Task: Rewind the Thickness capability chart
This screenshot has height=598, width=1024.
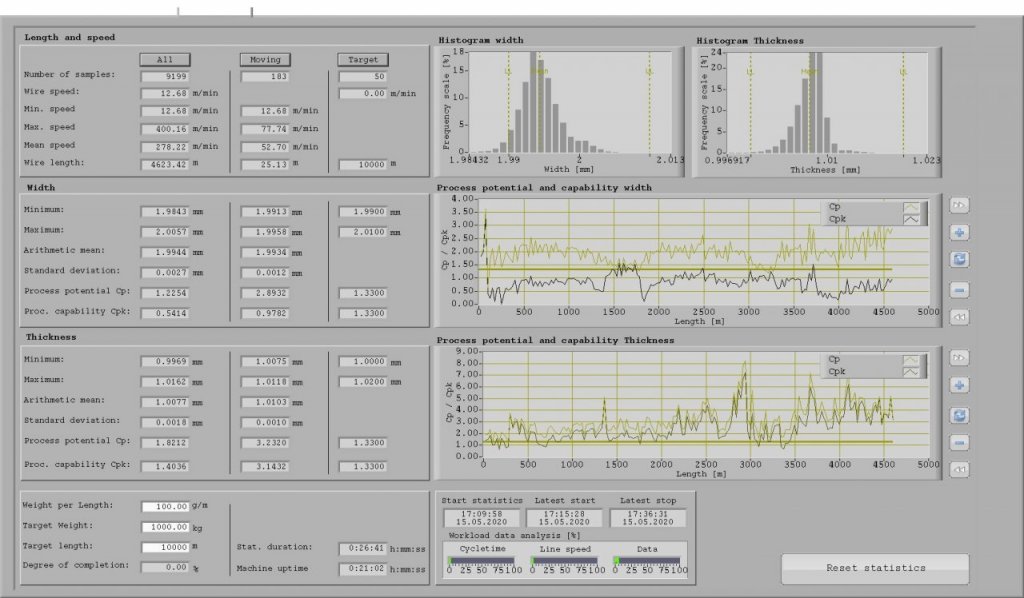Action: [x=959, y=468]
